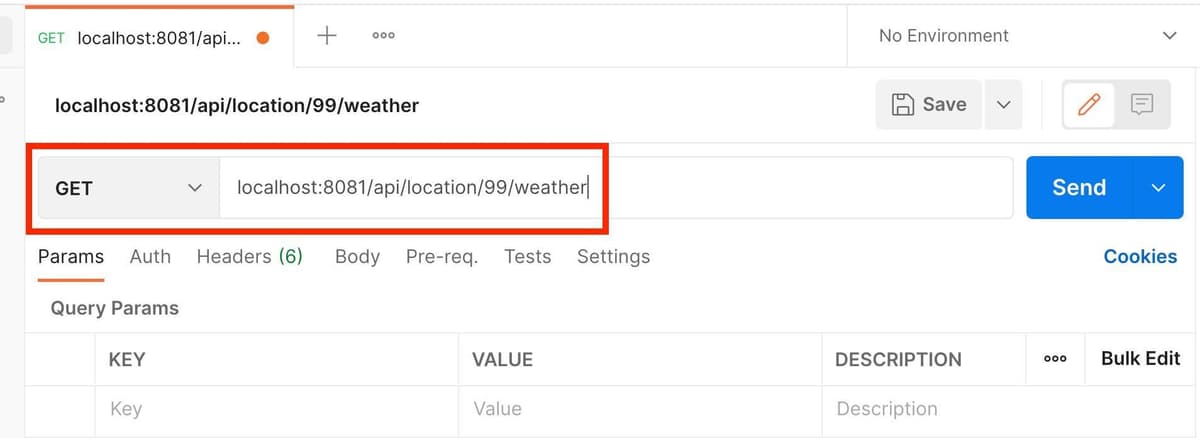Viewport: 1200px width, 438px height.
Task: Open the GET method dropdown
Action: 128,188
